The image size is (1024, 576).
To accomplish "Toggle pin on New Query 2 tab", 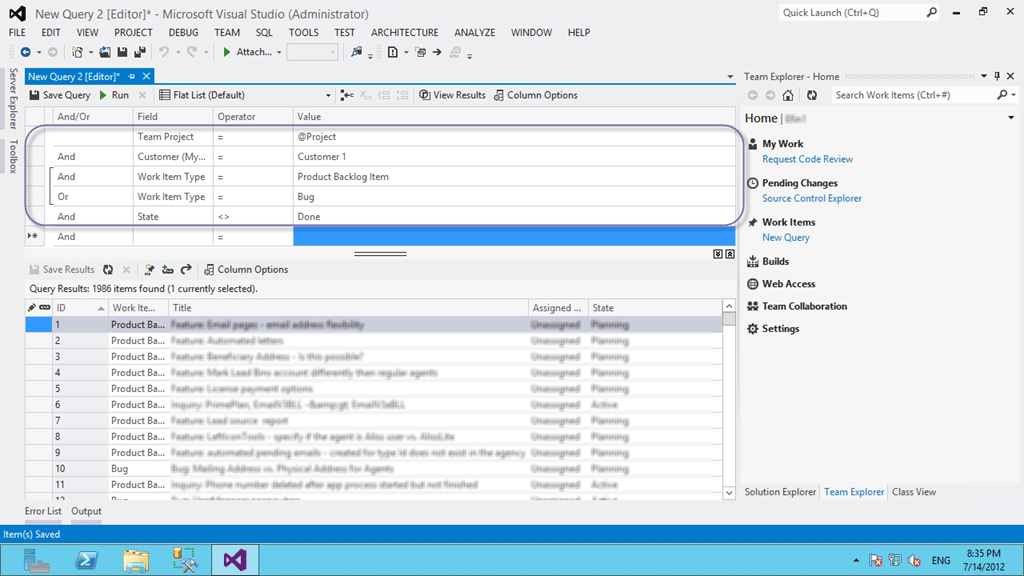I will point(132,76).
